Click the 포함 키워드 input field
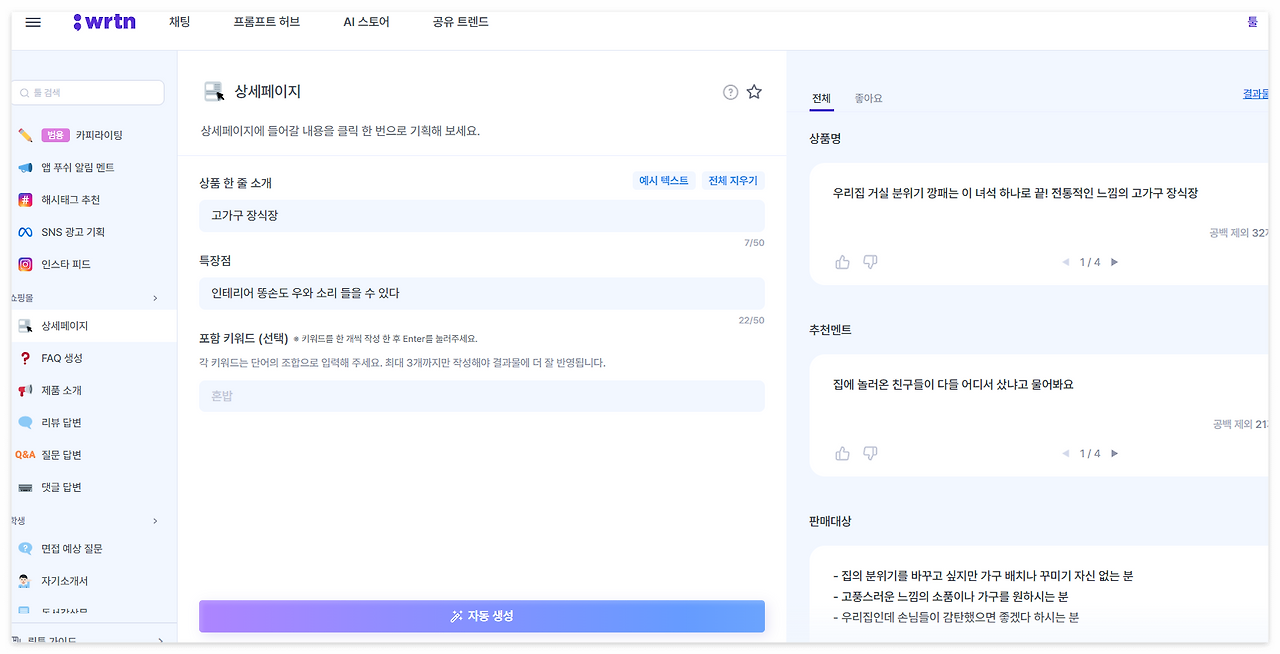Viewport: 1280px width, 654px height. tap(481, 397)
